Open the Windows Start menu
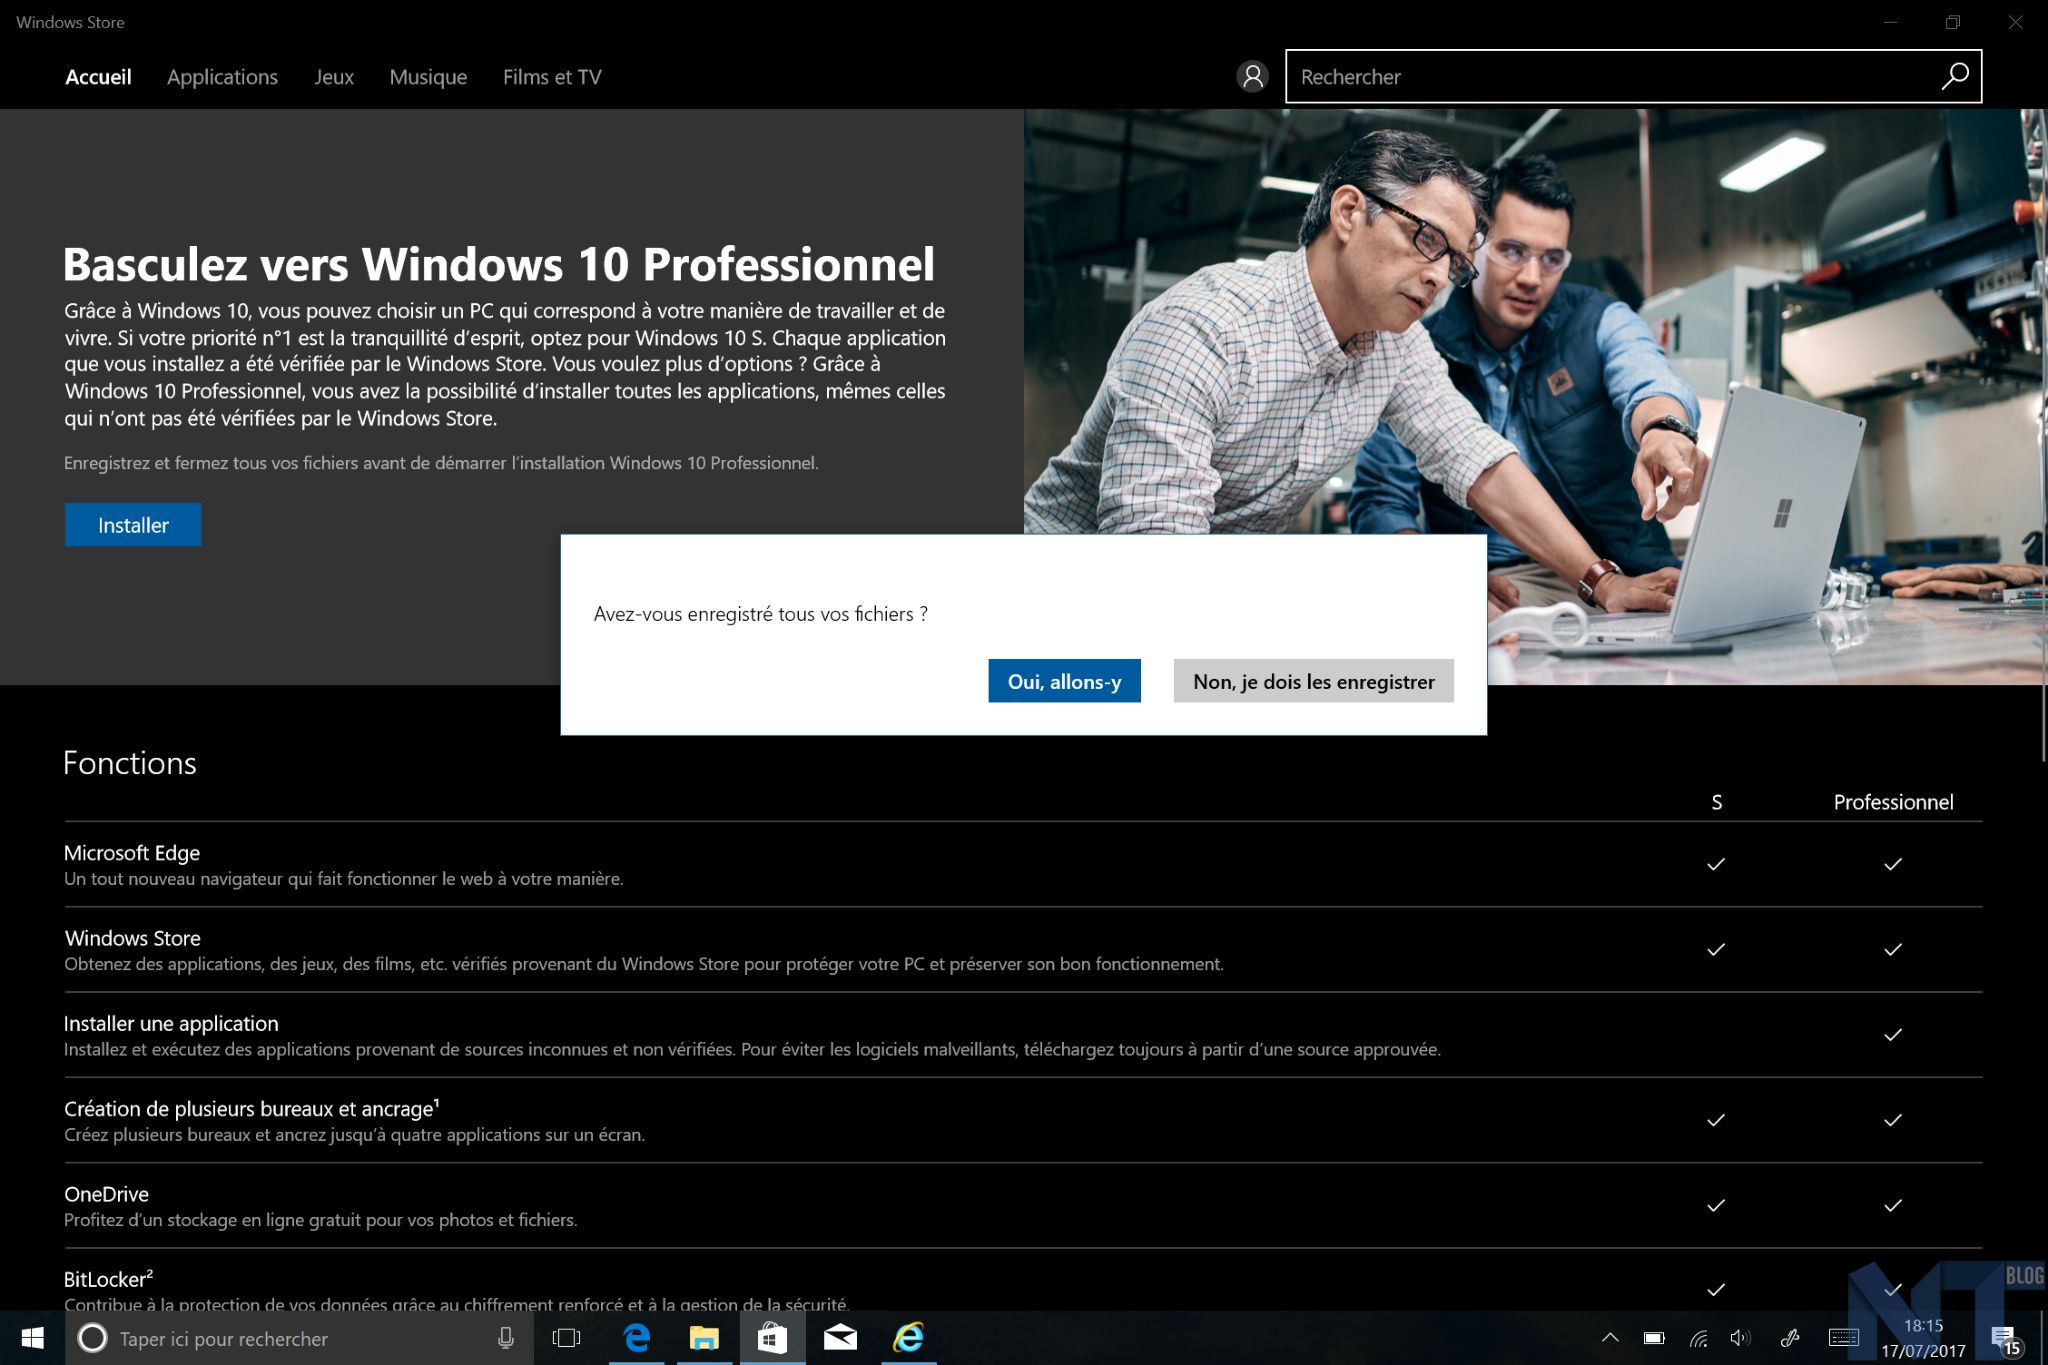Image resolution: width=2048 pixels, height=1365 pixels. (32, 1338)
